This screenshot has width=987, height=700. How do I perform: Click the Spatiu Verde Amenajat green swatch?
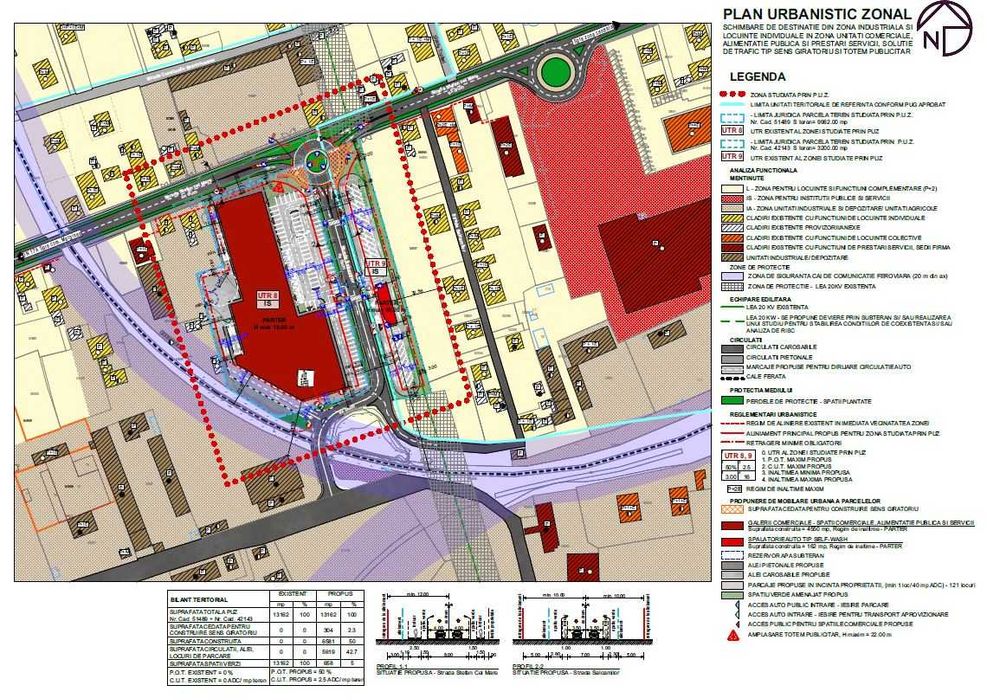(732, 594)
